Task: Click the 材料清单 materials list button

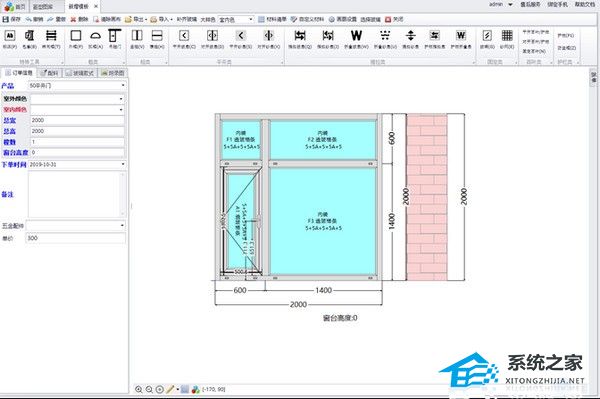Action: click(x=272, y=19)
